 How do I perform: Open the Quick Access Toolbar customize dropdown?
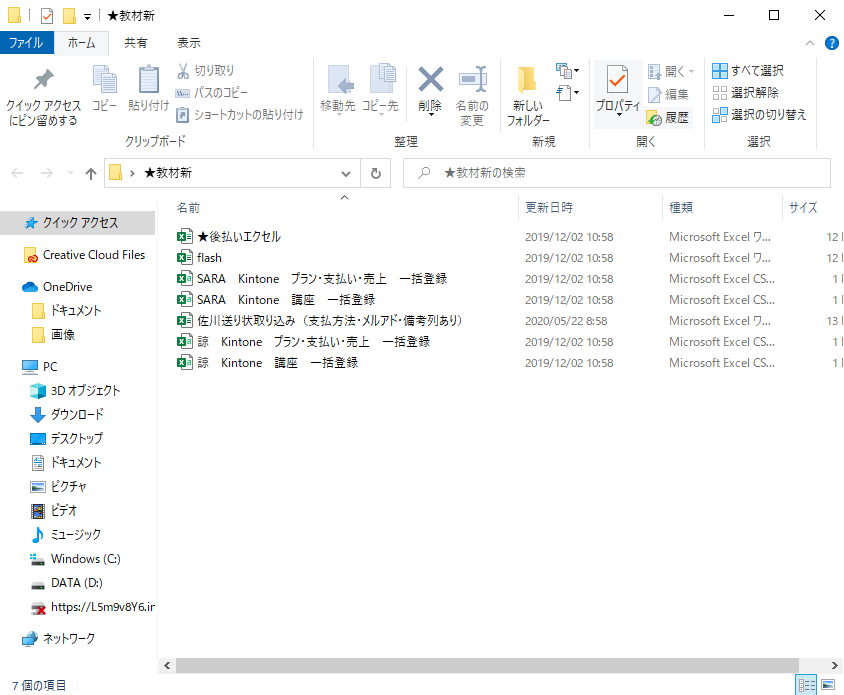click(x=89, y=16)
